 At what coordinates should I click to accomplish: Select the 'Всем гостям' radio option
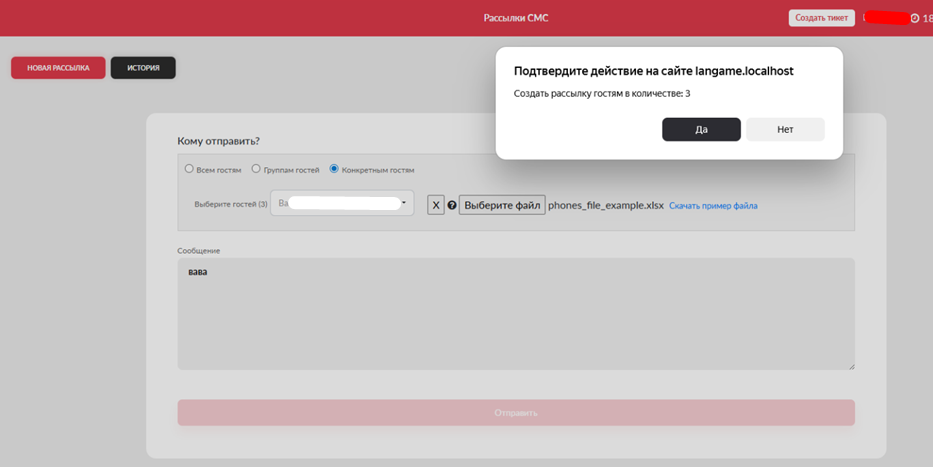(189, 169)
